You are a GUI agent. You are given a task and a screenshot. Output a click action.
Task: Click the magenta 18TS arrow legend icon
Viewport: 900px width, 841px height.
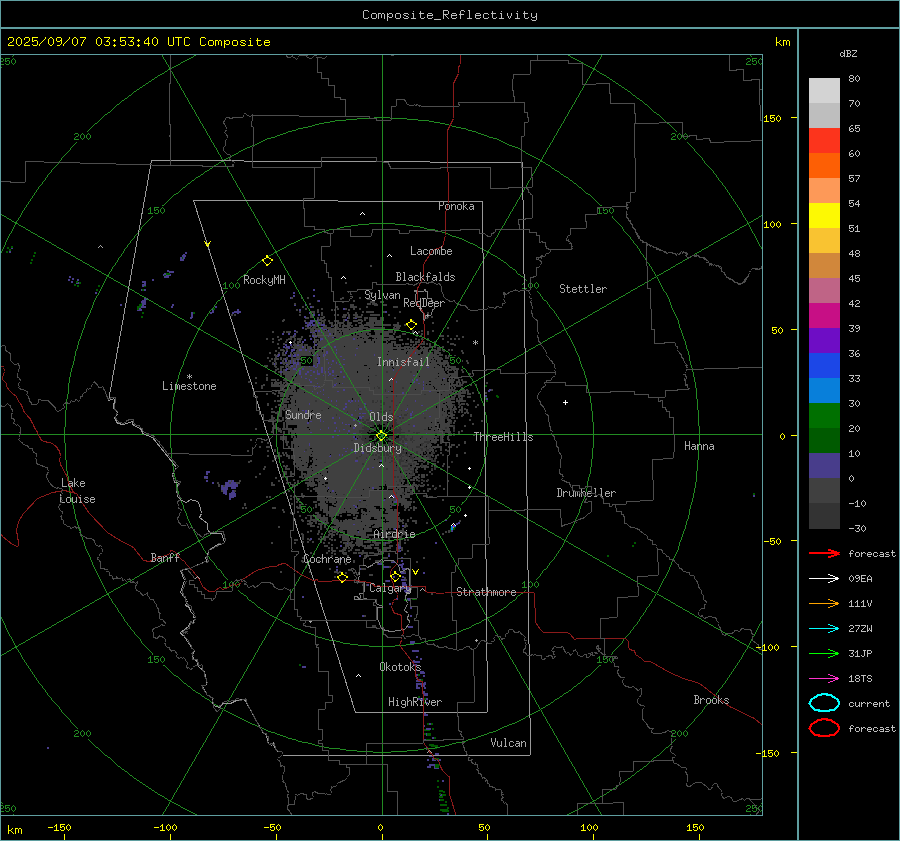click(824, 679)
